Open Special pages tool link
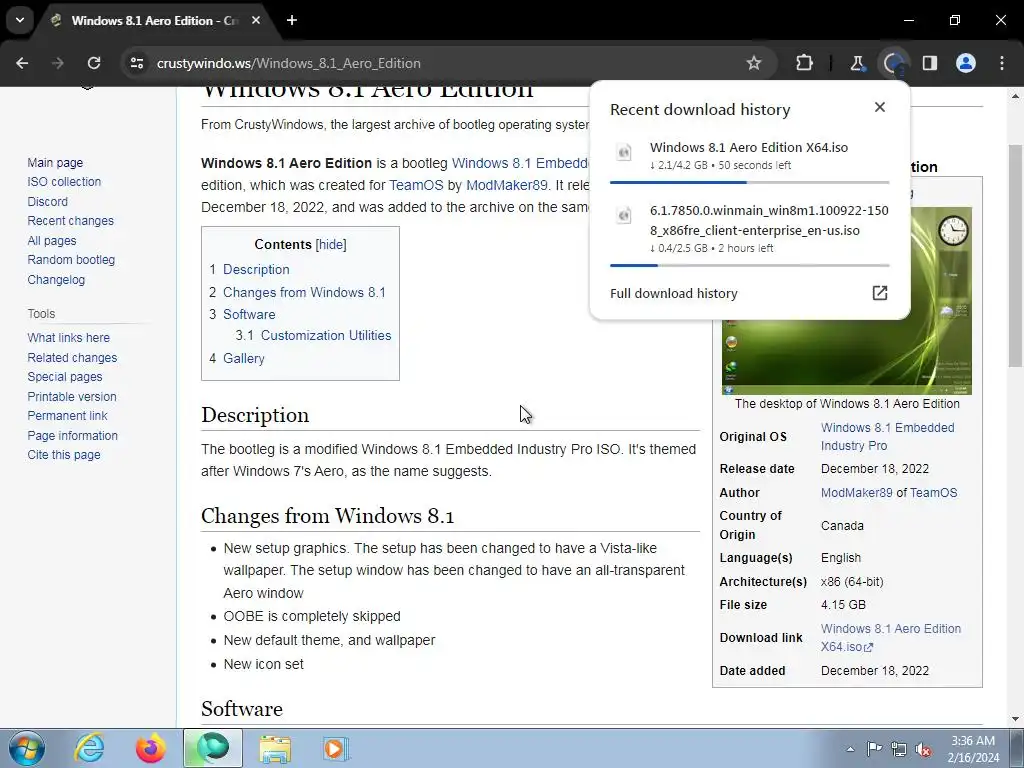 pyautogui.click(x=65, y=376)
